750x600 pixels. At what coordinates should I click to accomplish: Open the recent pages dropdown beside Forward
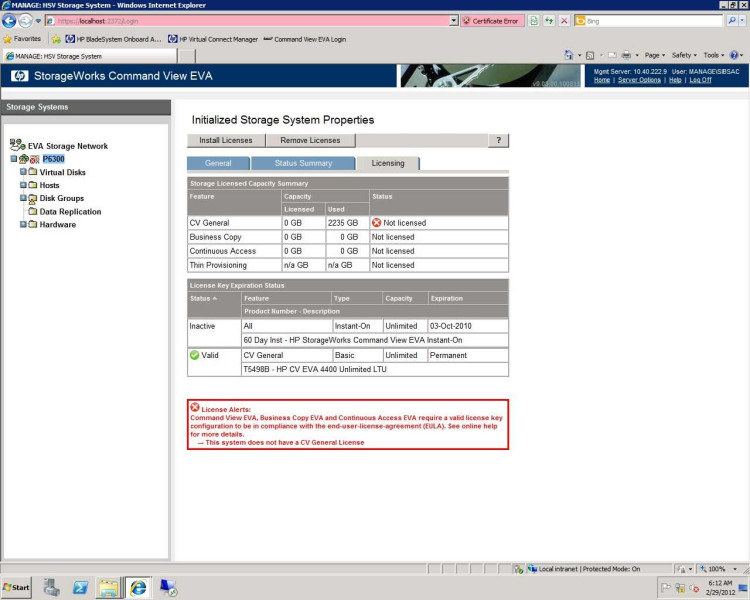tap(38, 21)
